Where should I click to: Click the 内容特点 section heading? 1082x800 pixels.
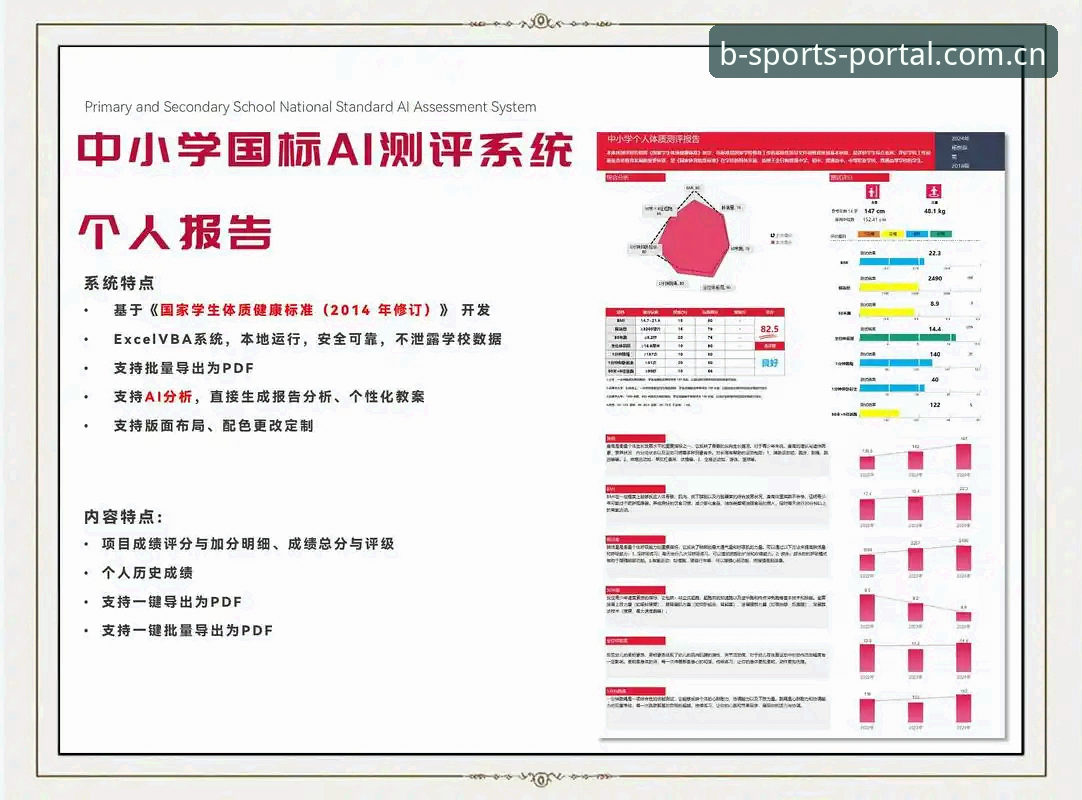(x=124, y=517)
